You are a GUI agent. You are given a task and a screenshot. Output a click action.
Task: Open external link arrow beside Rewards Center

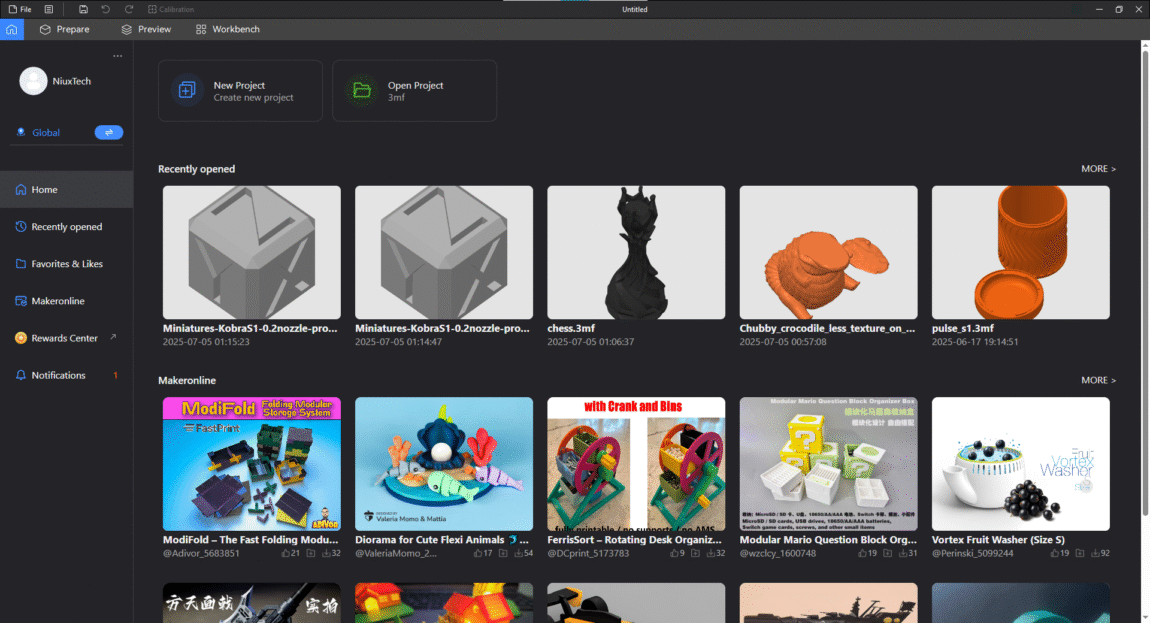coord(113,338)
